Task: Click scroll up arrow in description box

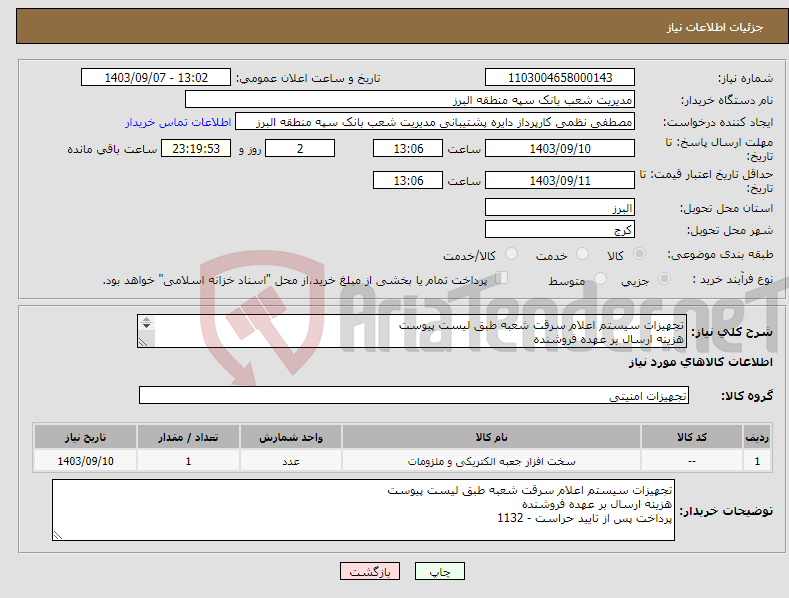Action: coord(146,319)
